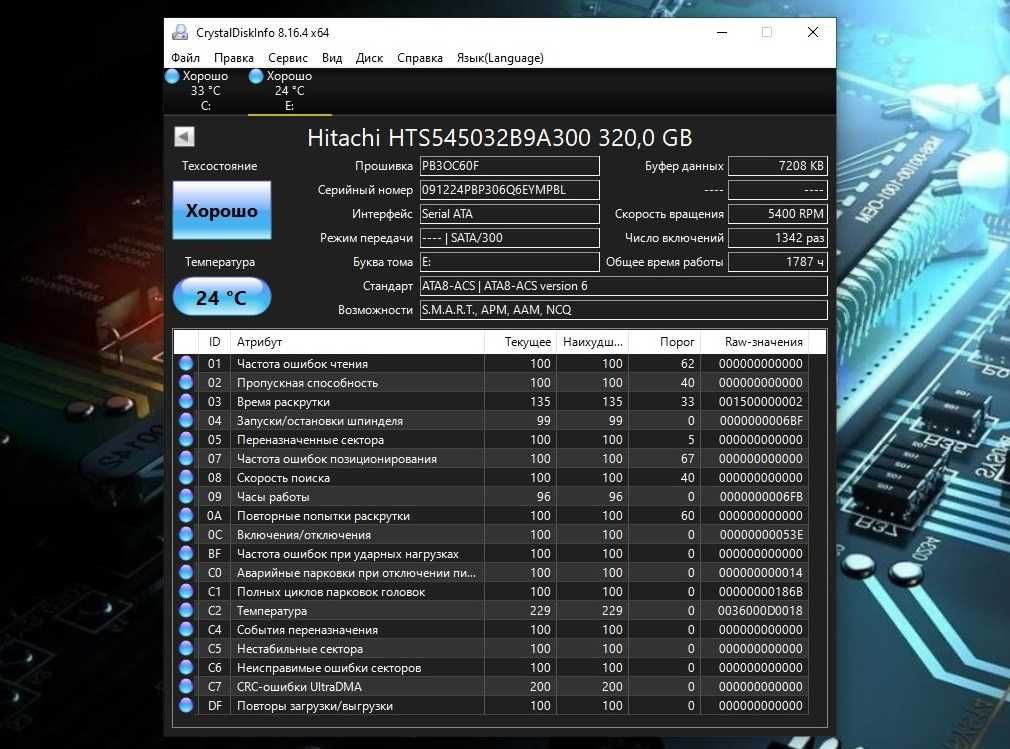The width and height of the screenshot is (1010, 749).
Task: Open the Язык(Language) menu
Action: (500, 58)
